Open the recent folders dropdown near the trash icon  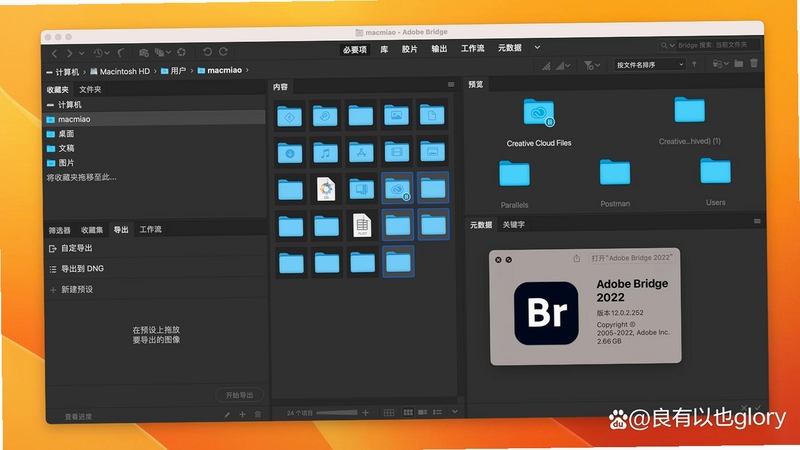pyautogui.click(x=720, y=64)
